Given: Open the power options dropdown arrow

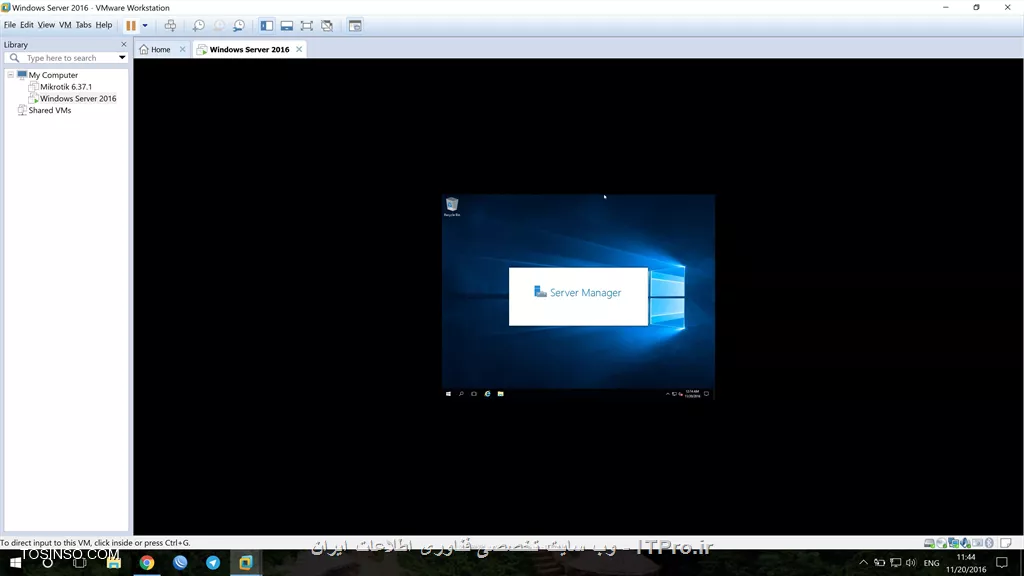Looking at the screenshot, I should point(145,25).
